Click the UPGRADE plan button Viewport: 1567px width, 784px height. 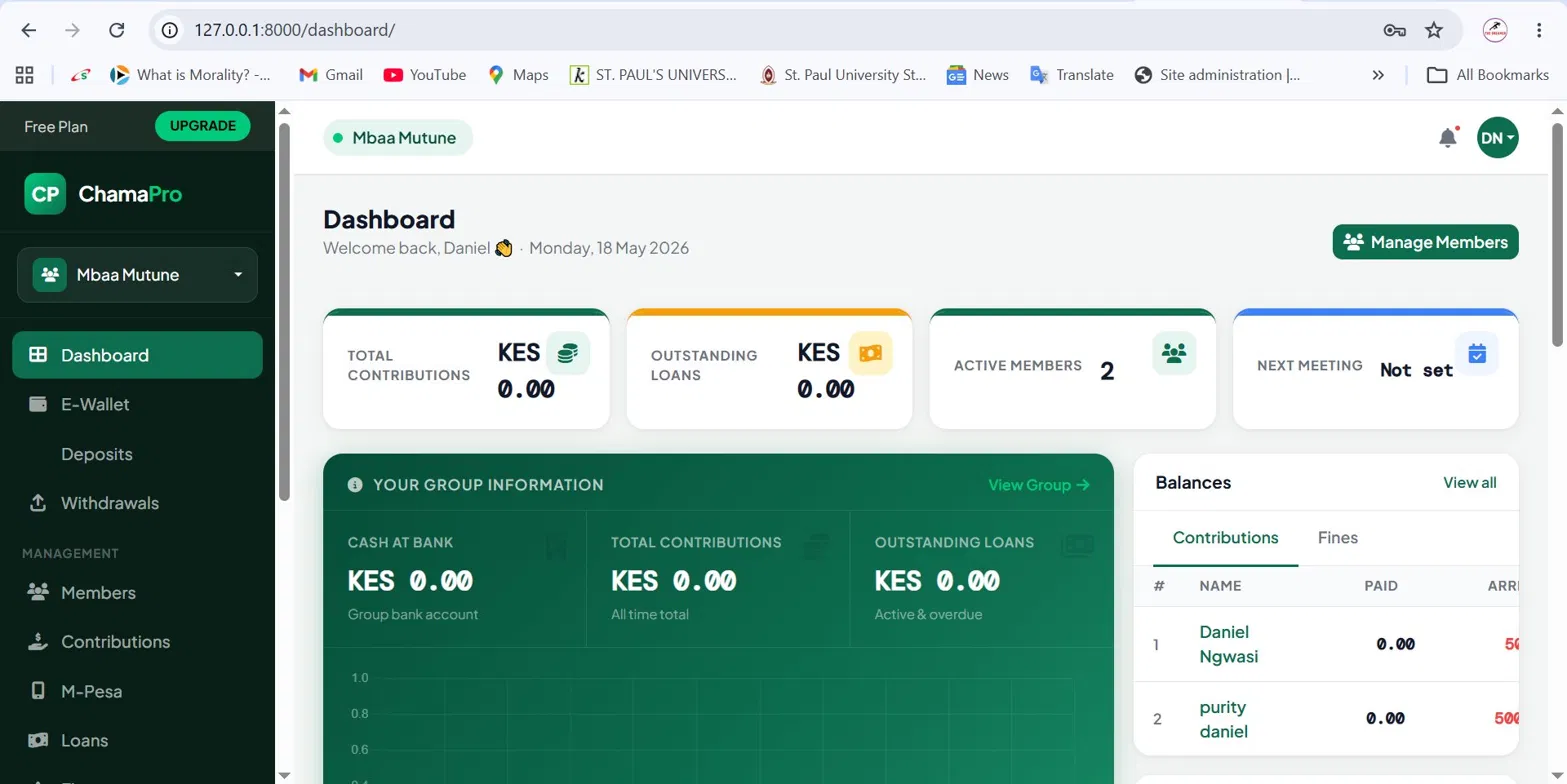pos(203,126)
